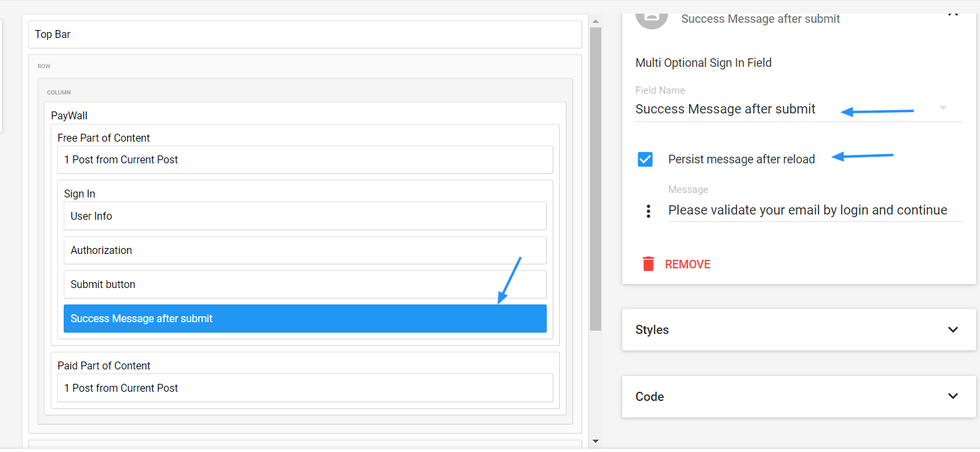Uncheck Persist message after reload
This screenshot has height=452, width=980.
point(645,159)
